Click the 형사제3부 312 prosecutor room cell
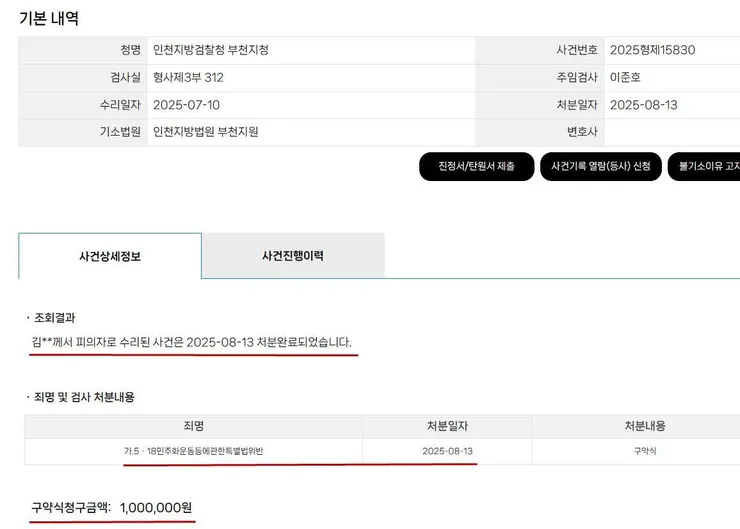Screen dimensions: 740x529 coord(311,77)
